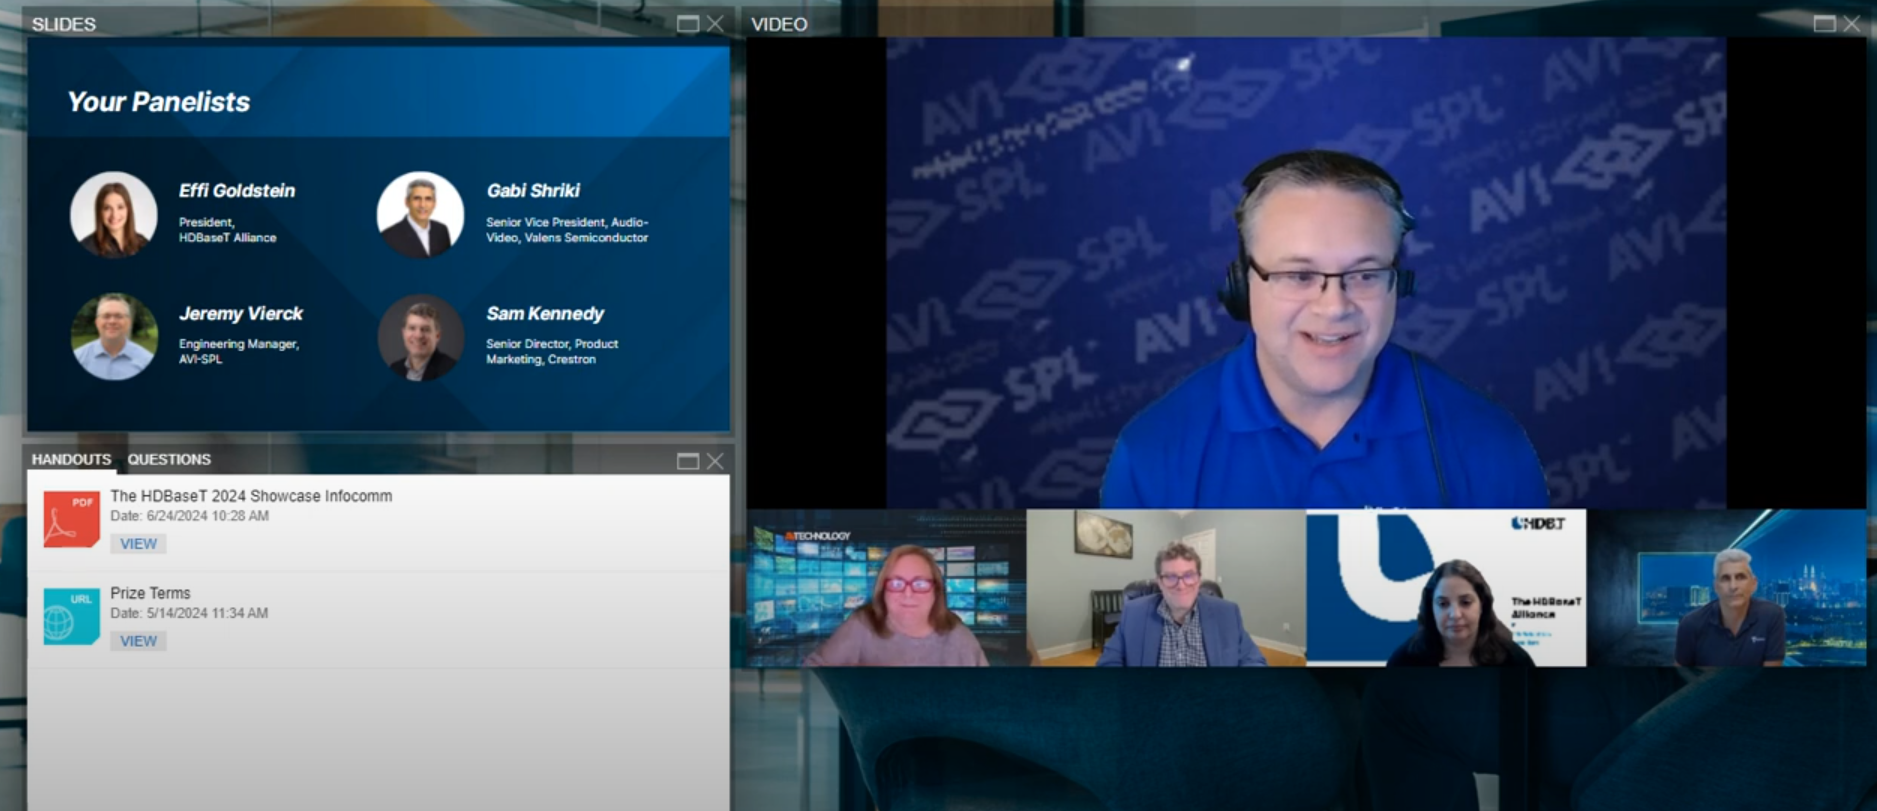Click the "Prize Terms" handout title

(x=150, y=593)
